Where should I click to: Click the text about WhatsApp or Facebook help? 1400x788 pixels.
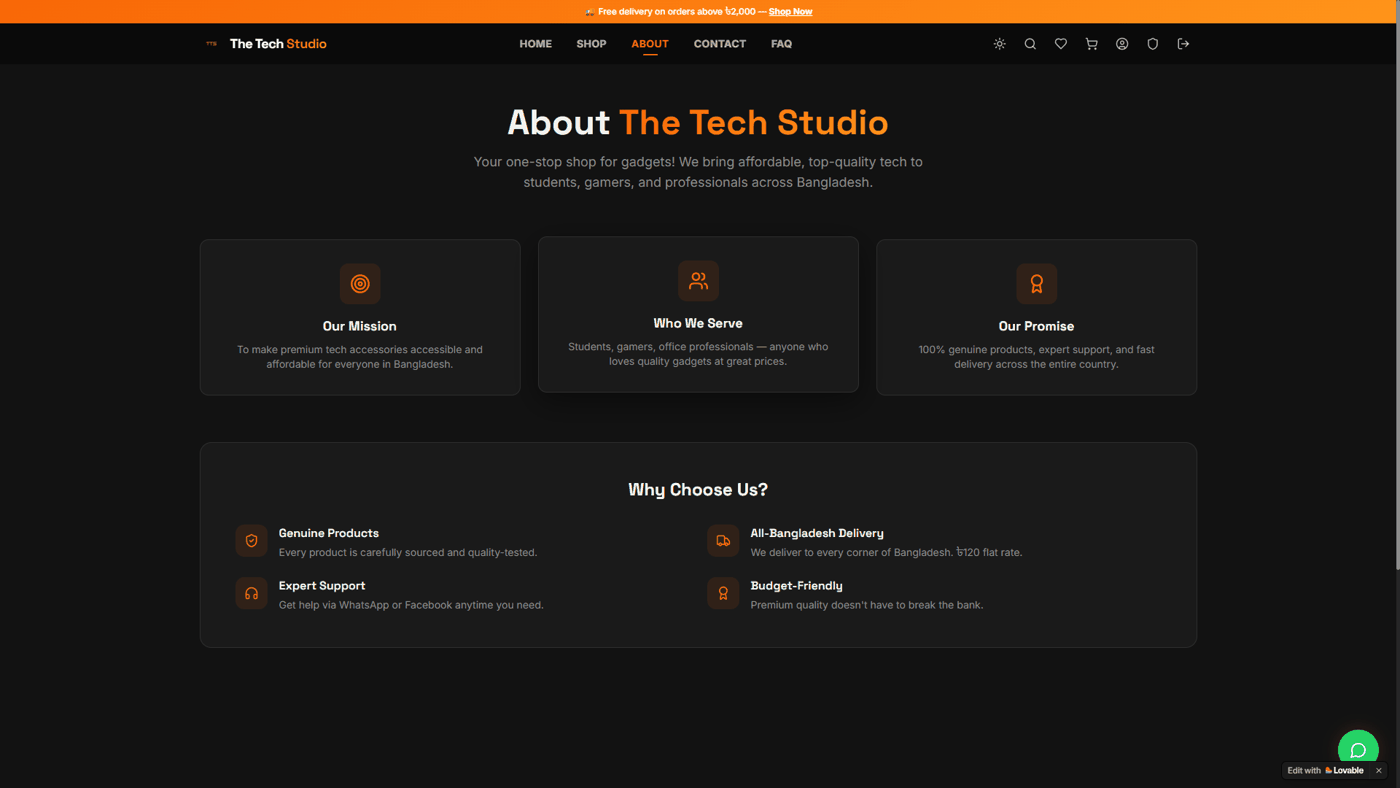tap(411, 605)
